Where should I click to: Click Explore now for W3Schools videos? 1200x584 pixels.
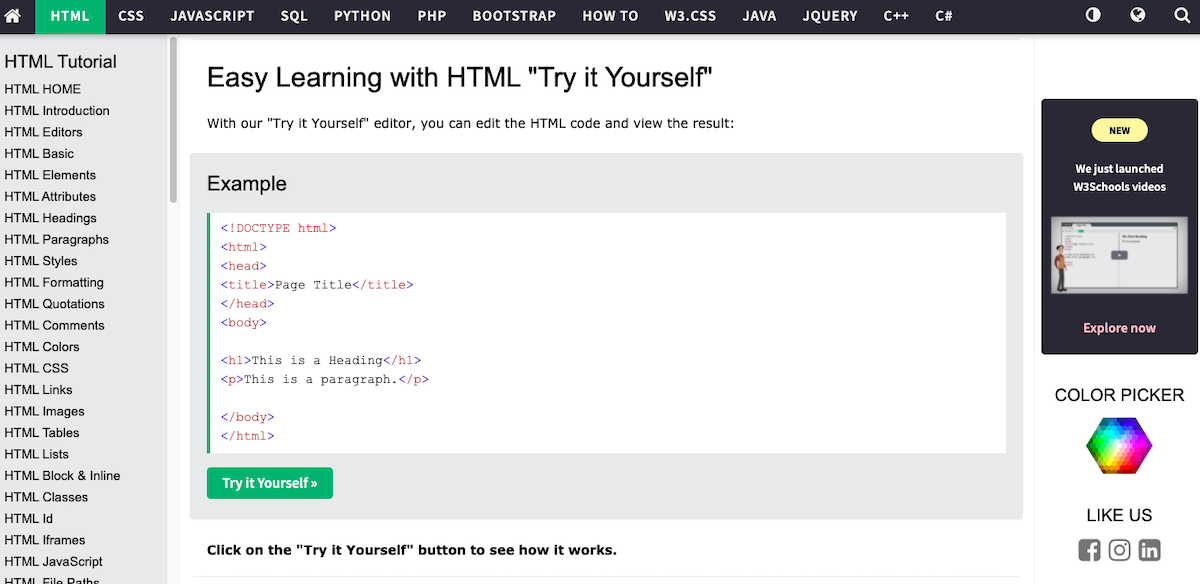point(1119,327)
